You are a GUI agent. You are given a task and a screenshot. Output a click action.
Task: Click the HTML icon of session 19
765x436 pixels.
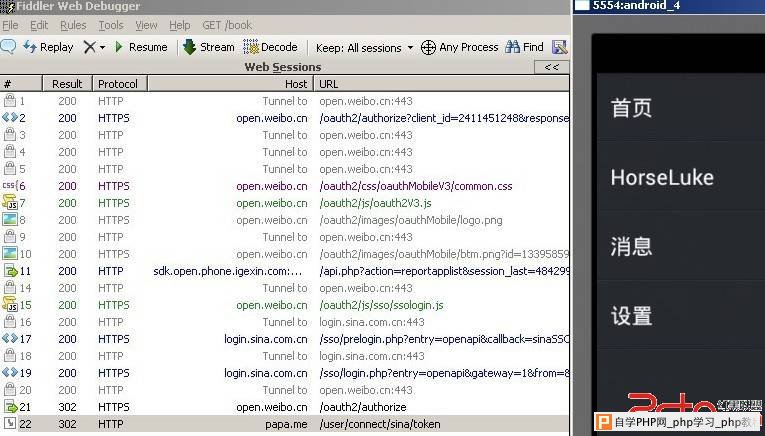[10, 373]
